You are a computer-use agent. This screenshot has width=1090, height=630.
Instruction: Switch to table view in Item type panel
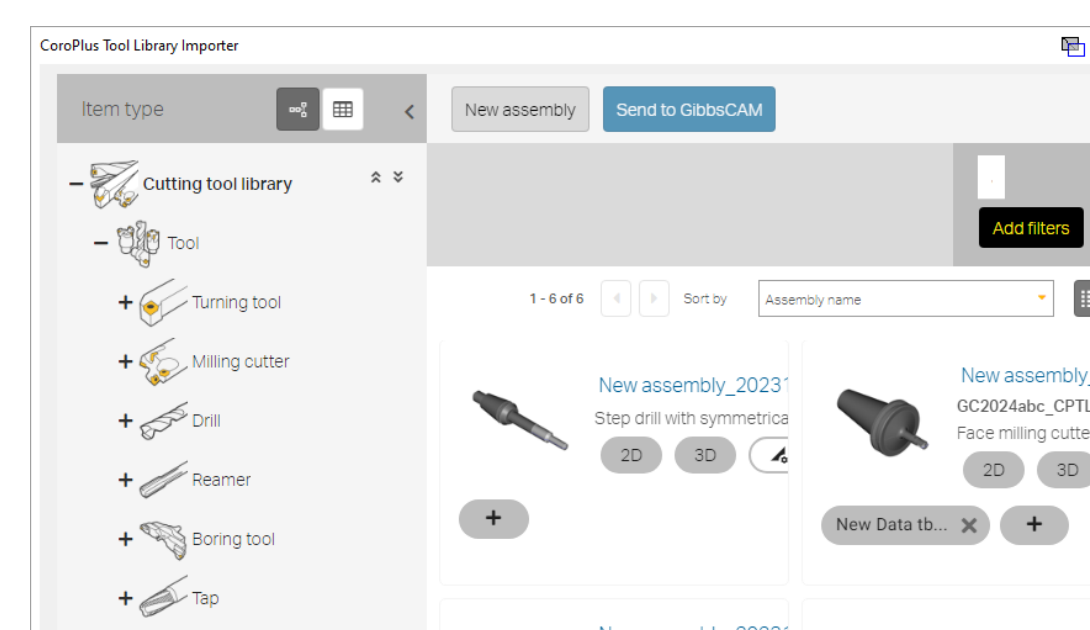click(x=343, y=109)
